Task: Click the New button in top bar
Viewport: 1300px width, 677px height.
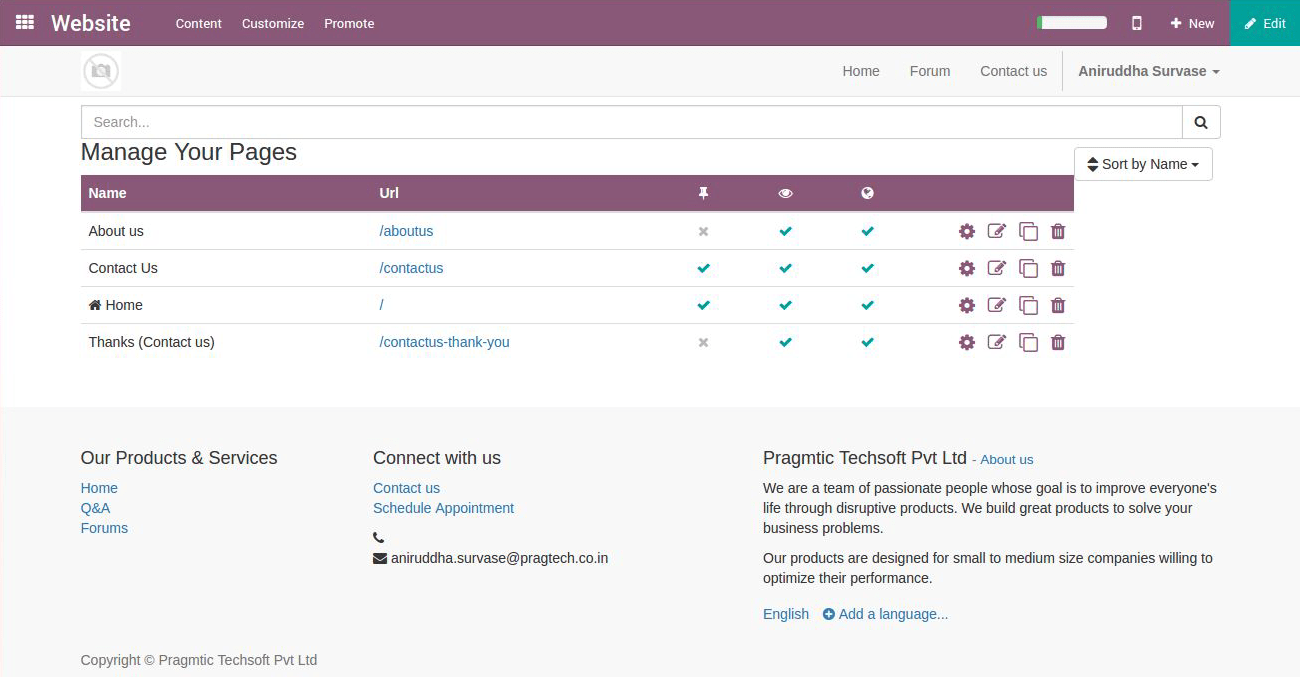Action: coord(1192,23)
